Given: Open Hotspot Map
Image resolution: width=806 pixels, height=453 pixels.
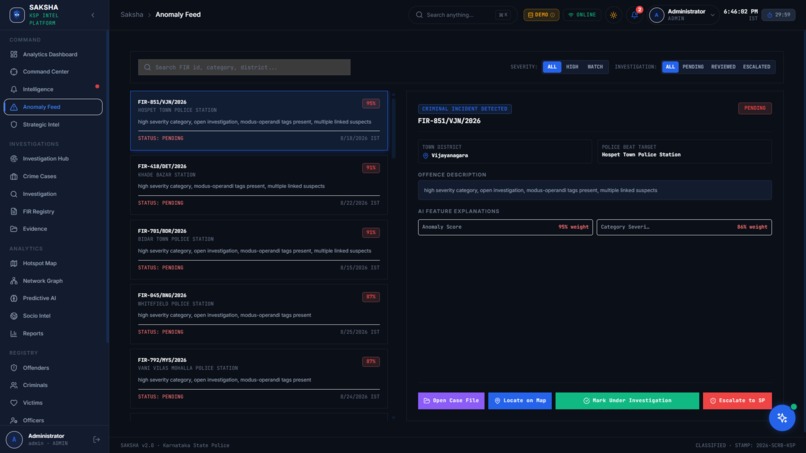Looking at the screenshot, I should [39, 263].
